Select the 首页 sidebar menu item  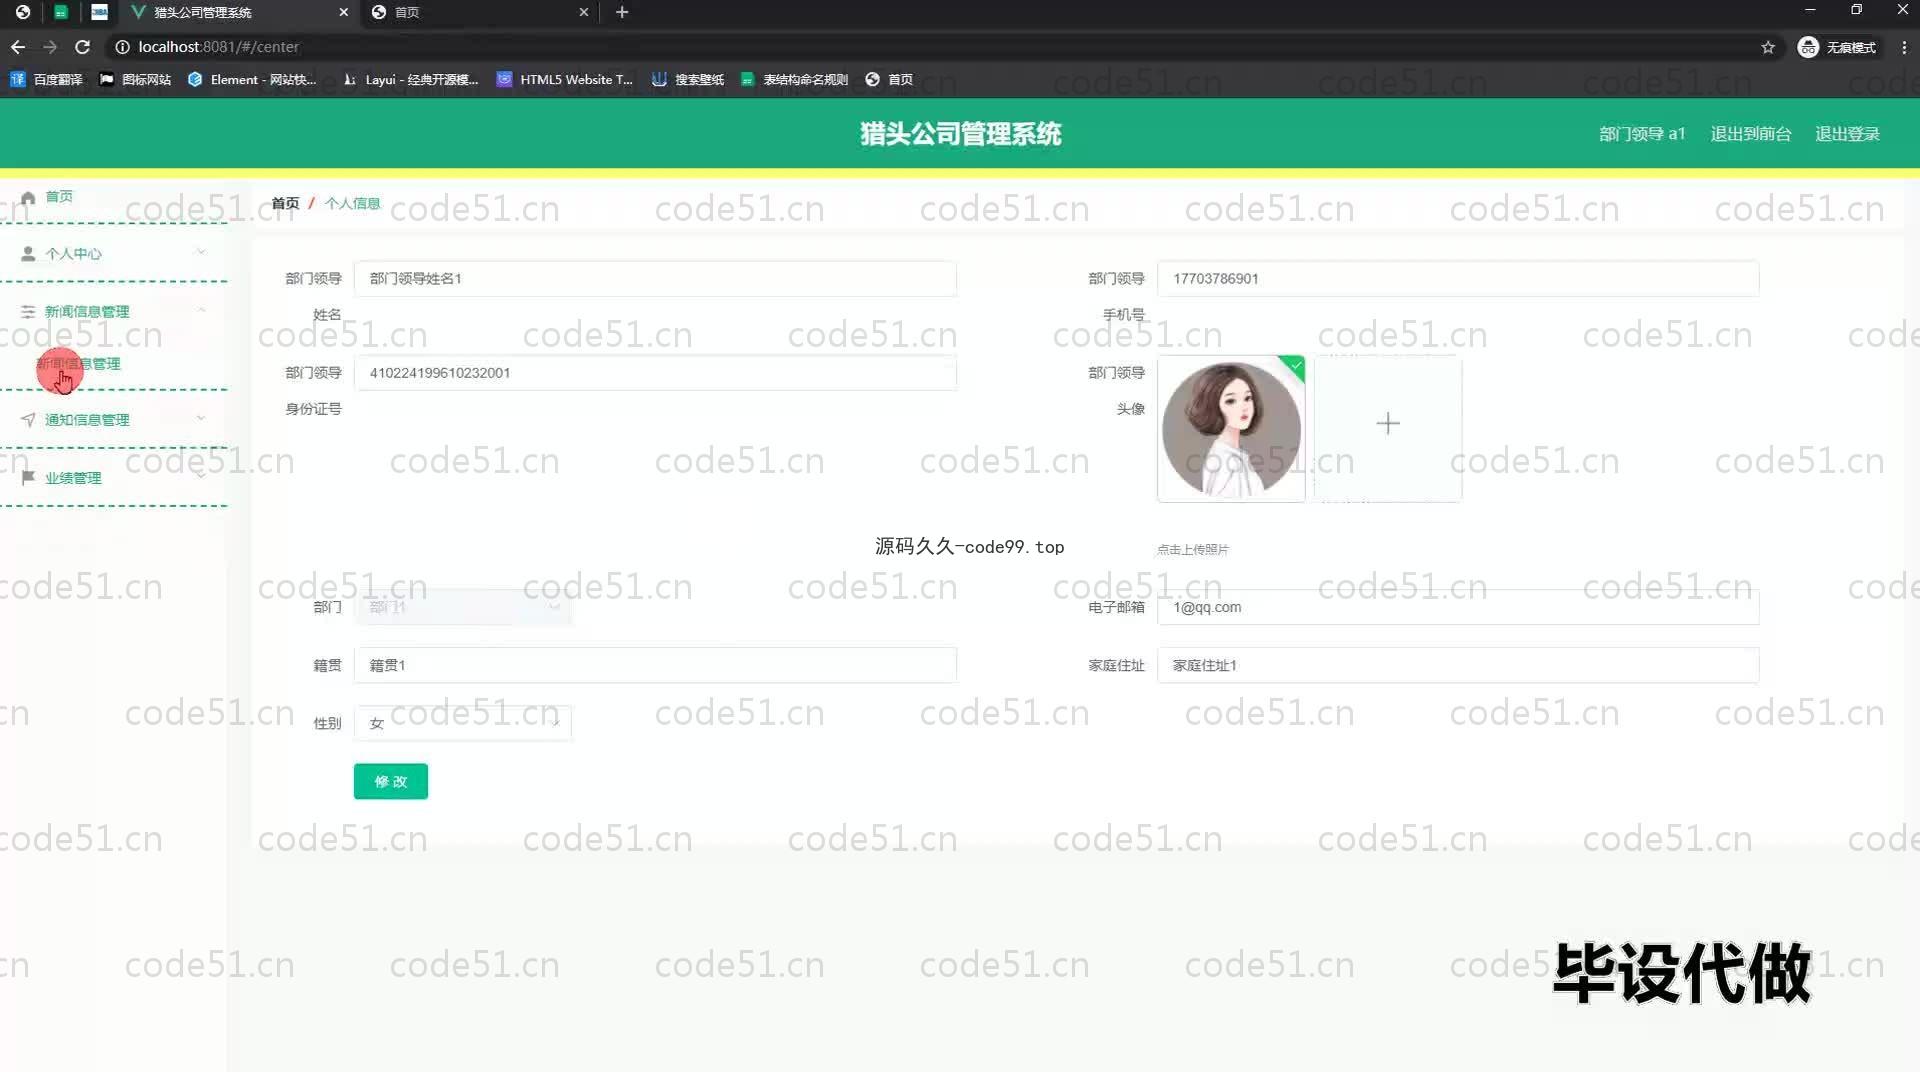(x=114, y=197)
